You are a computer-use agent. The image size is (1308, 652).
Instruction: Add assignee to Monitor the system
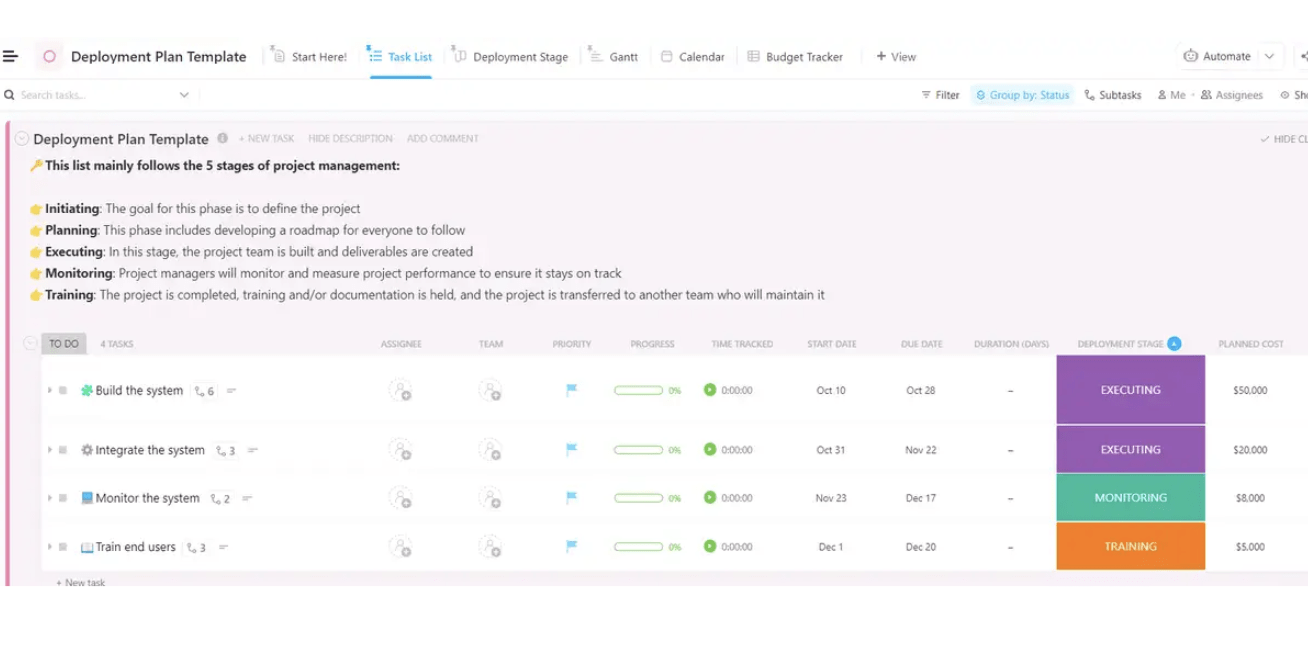click(401, 498)
